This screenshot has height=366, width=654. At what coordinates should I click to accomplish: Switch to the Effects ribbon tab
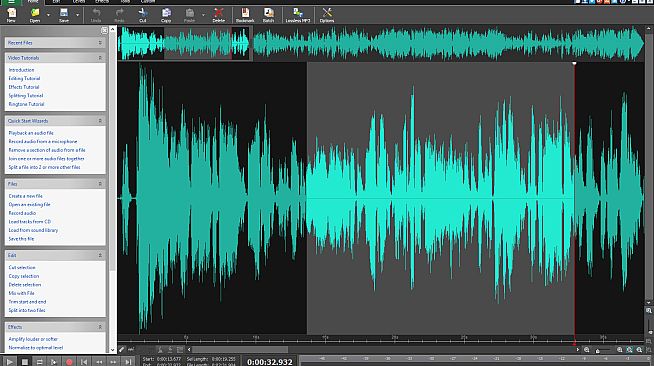coord(102,2)
